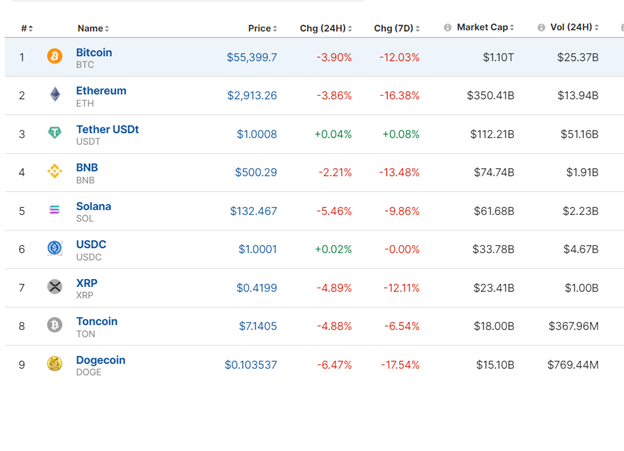
Task: Sort by rank number column
Action: coord(26,28)
